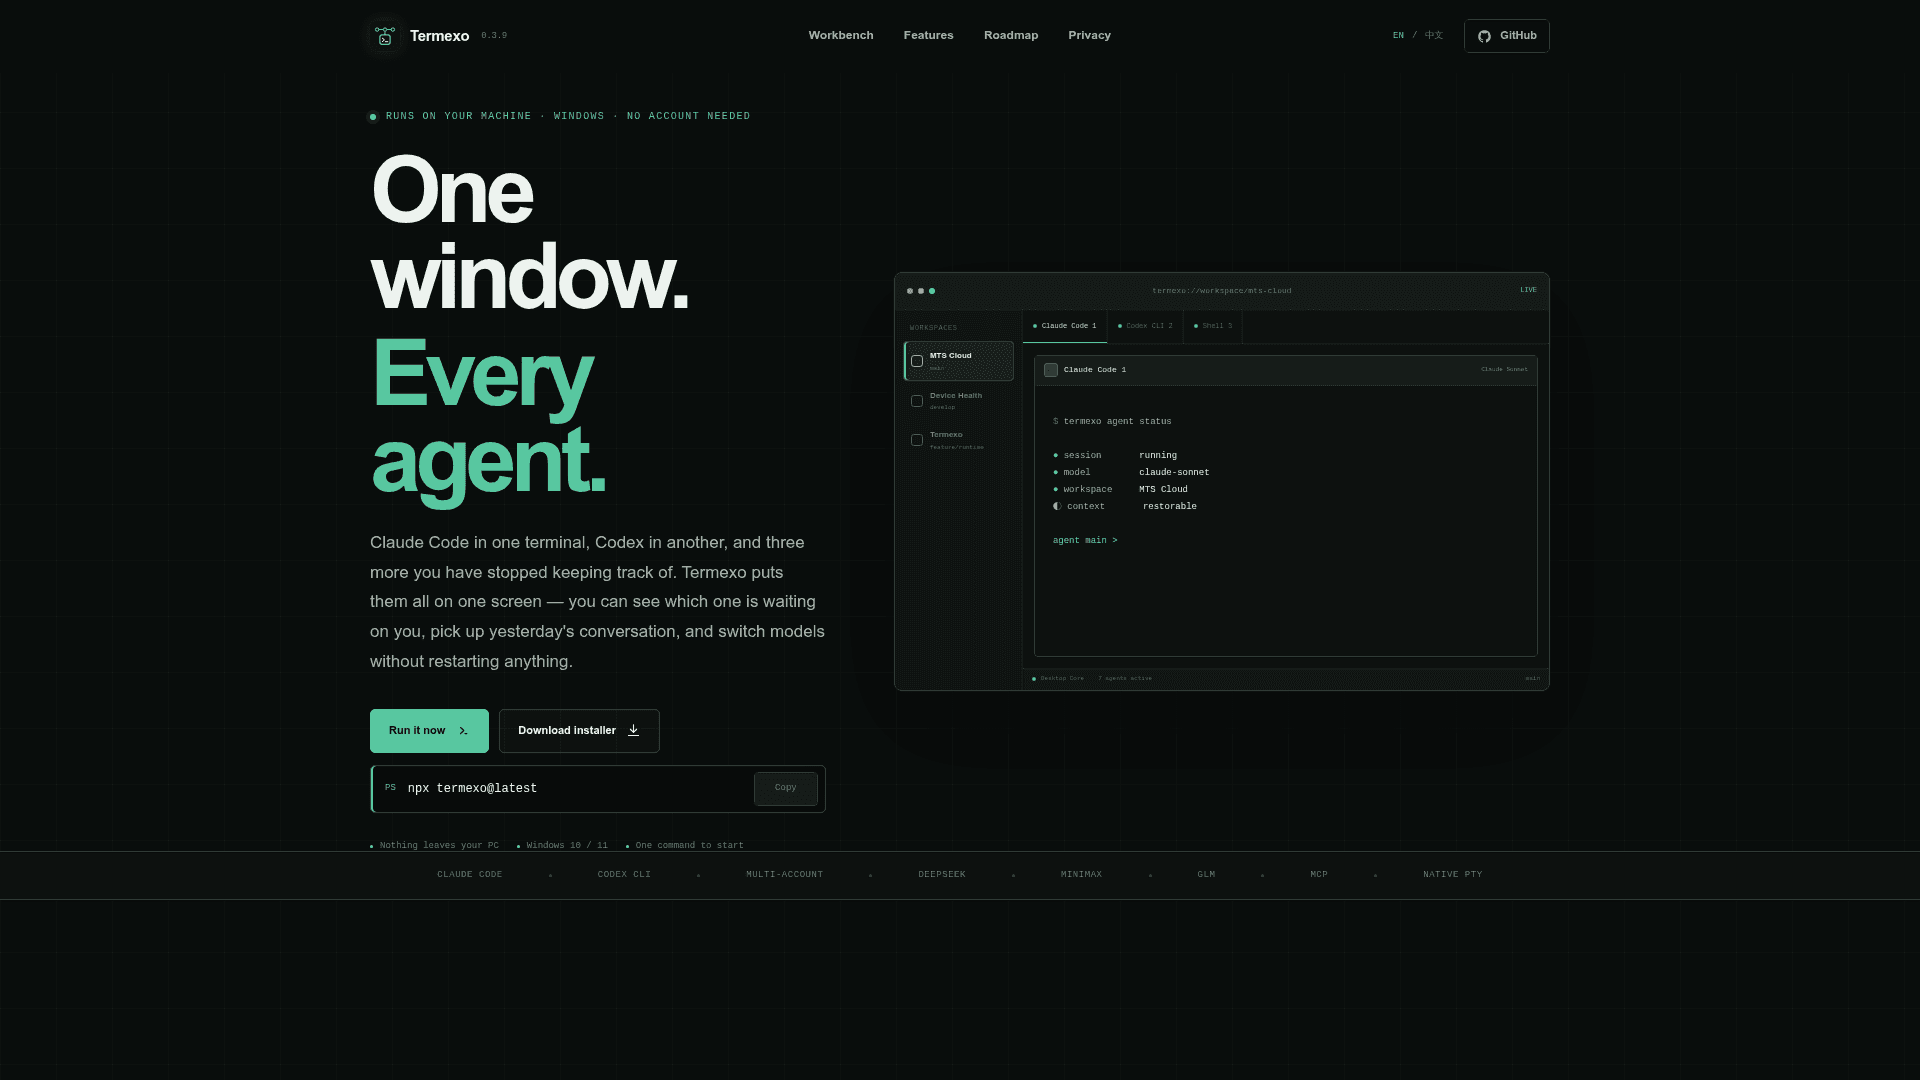Click MCP in the ticker strip
Image resolution: width=1920 pixels, height=1080 pixels.
tap(1319, 875)
